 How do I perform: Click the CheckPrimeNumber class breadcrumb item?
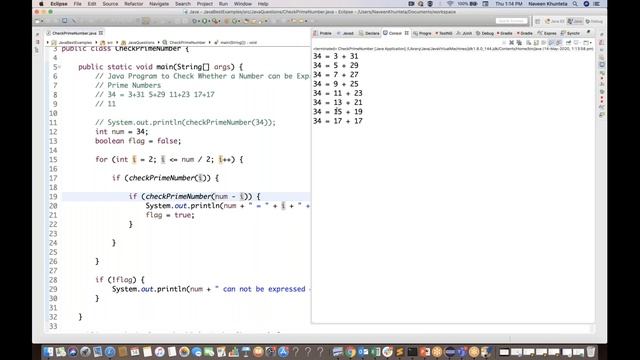coord(184,42)
